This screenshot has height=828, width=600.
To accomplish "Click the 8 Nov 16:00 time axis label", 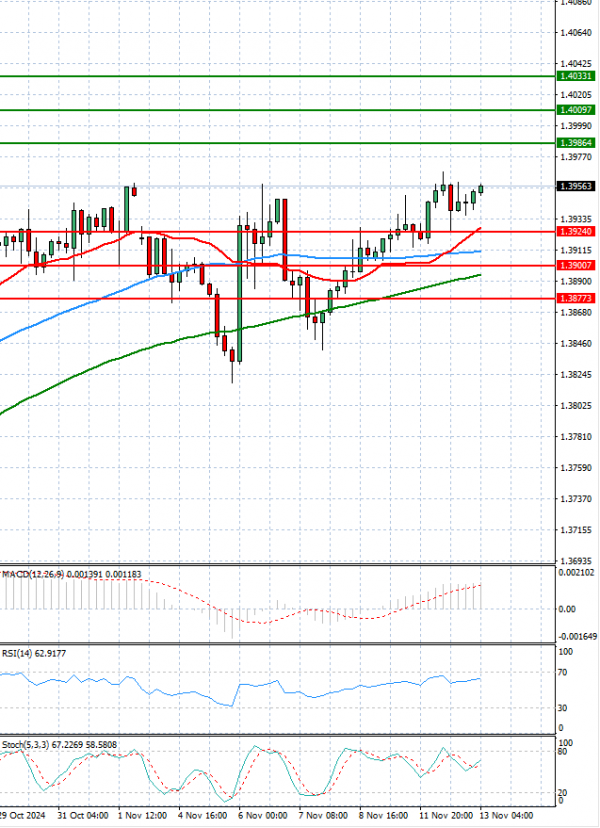I will click(383, 815).
